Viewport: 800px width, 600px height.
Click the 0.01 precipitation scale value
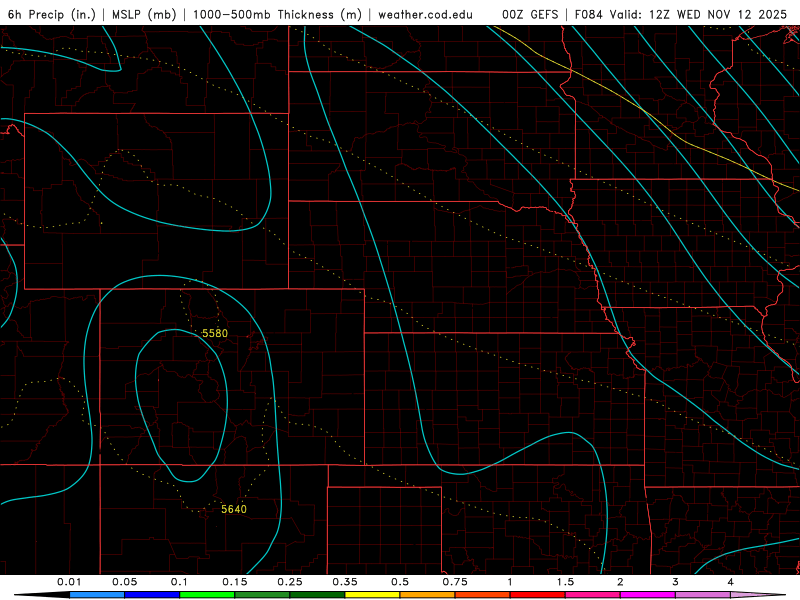pyautogui.click(x=69, y=582)
